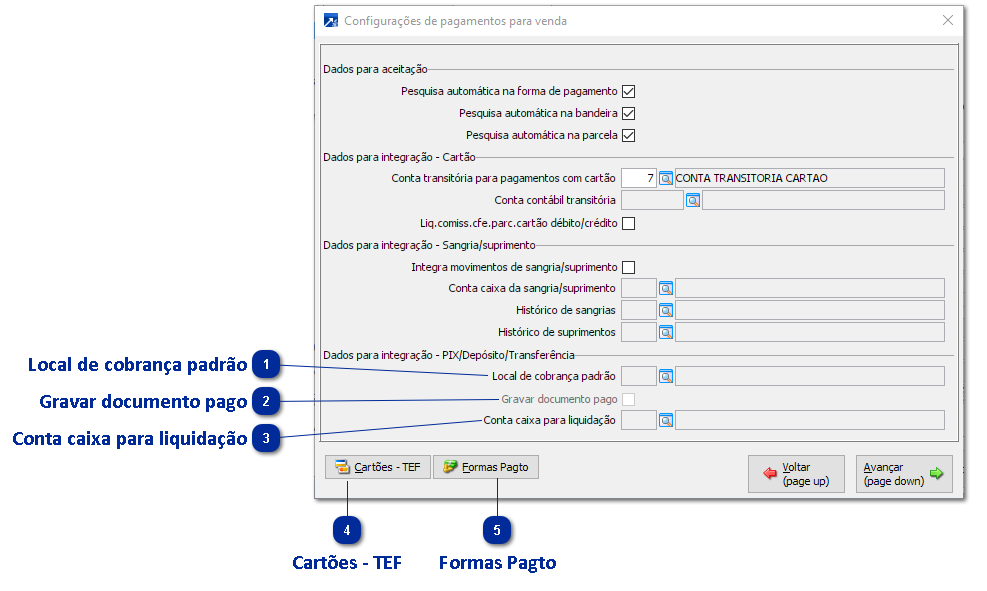Click the 'Dados para integração - Sangria/suprimento' heading
The height and width of the screenshot is (591, 987).
pos(429,245)
